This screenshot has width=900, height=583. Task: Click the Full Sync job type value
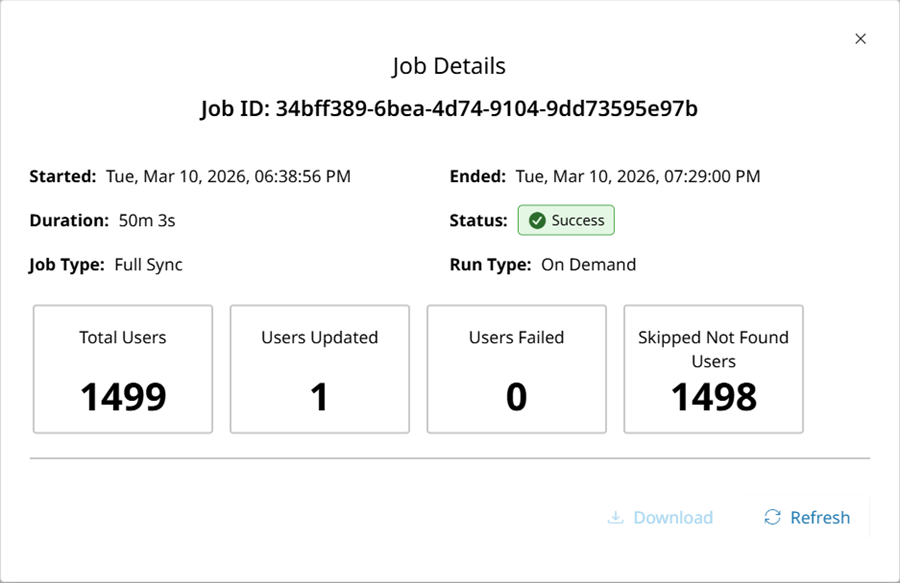(149, 265)
